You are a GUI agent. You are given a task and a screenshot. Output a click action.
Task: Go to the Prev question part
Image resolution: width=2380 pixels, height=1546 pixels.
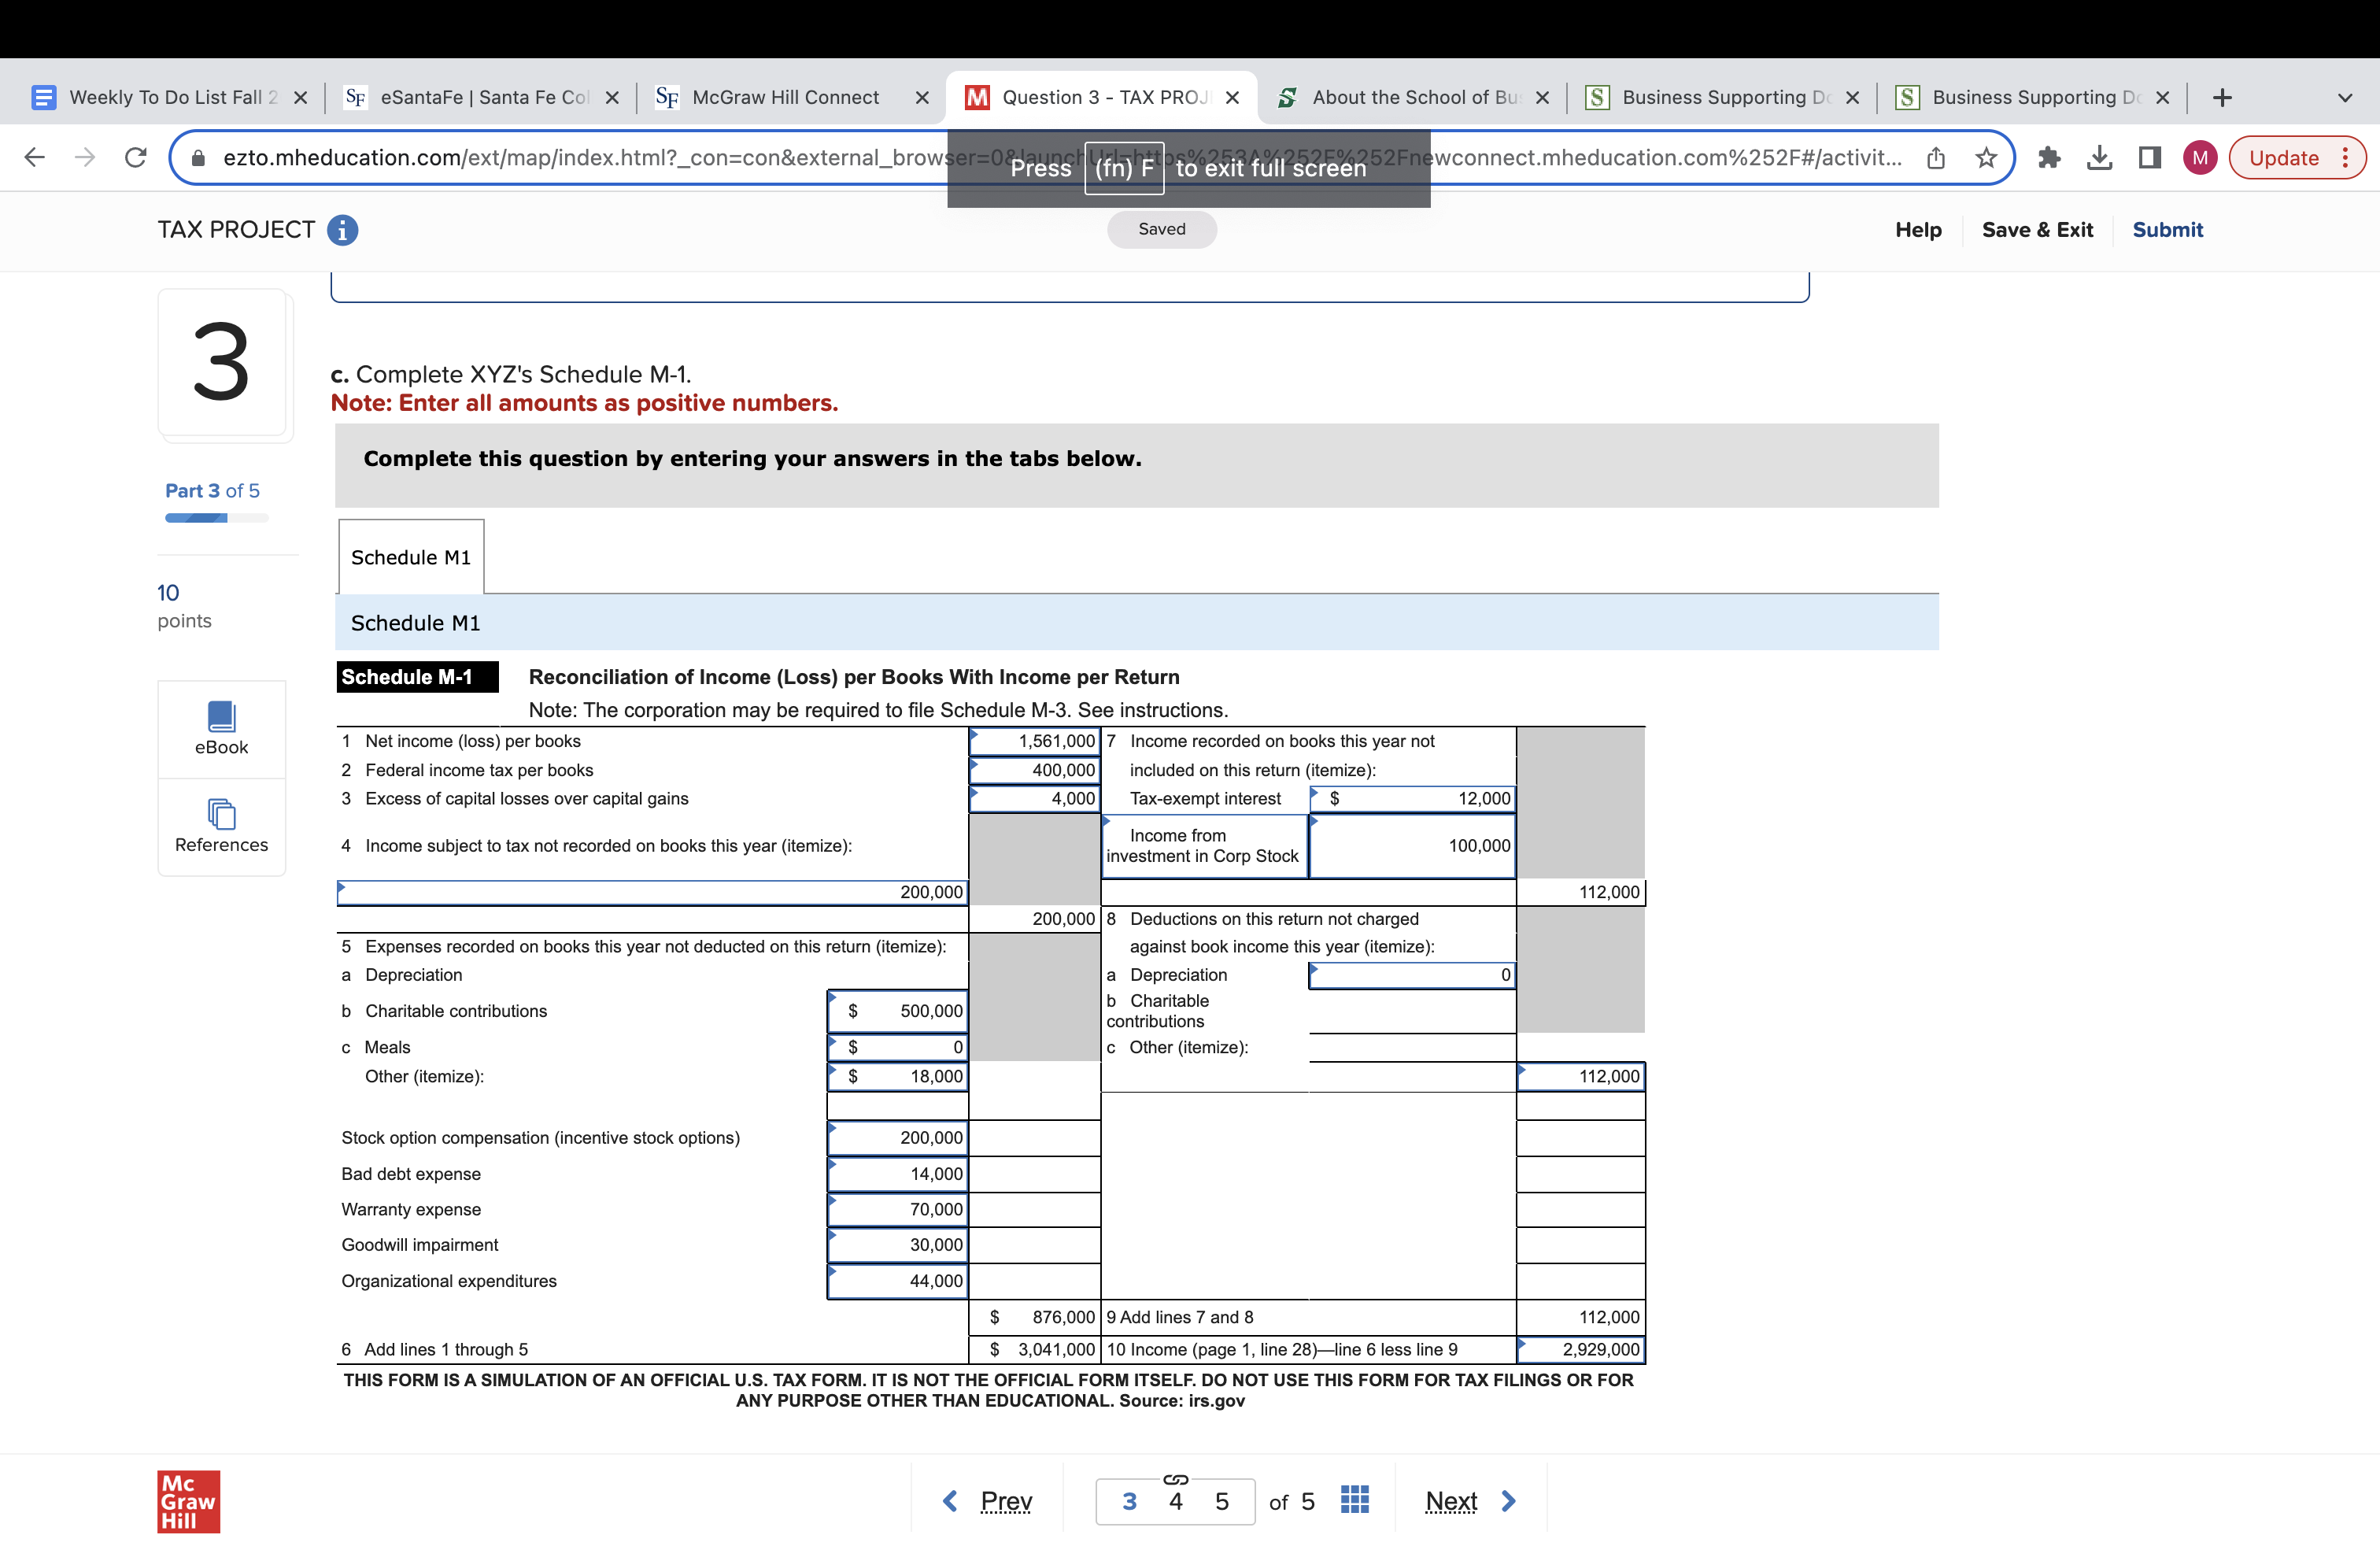(x=988, y=1500)
